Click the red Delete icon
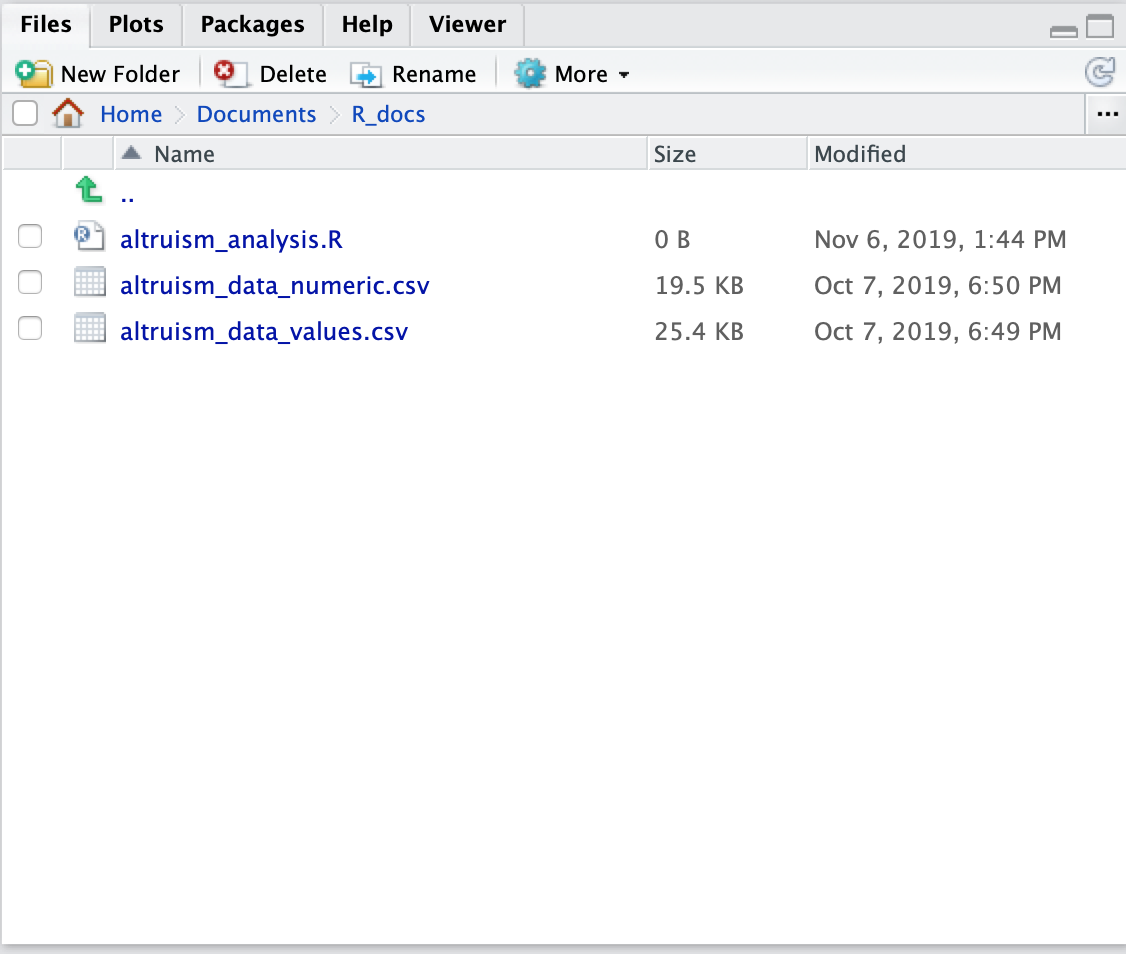Screen dimensions: 1126x954 [231, 73]
